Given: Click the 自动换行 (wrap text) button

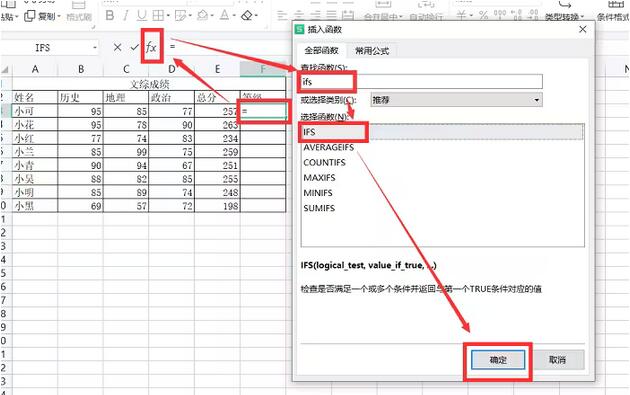Looking at the screenshot, I should pyautogui.click(x=426, y=11).
